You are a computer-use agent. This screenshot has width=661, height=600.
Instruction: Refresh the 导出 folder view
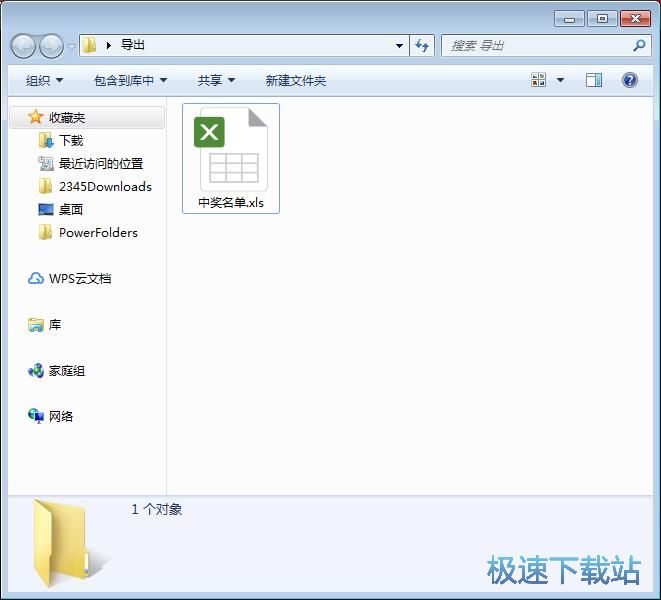[x=422, y=45]
